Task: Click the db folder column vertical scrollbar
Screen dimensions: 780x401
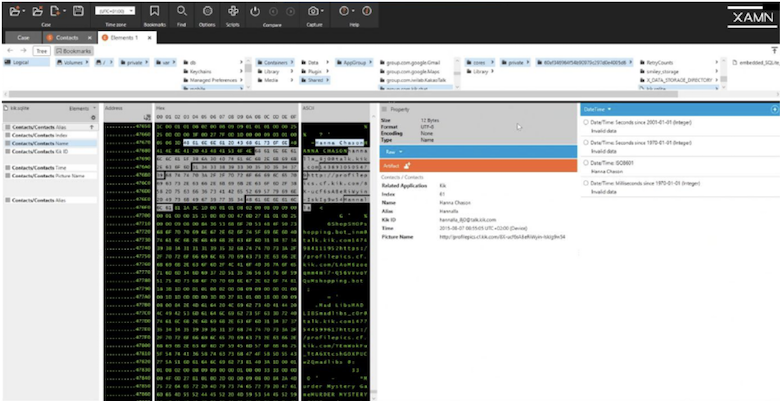Action: click(x=248, y=74)
